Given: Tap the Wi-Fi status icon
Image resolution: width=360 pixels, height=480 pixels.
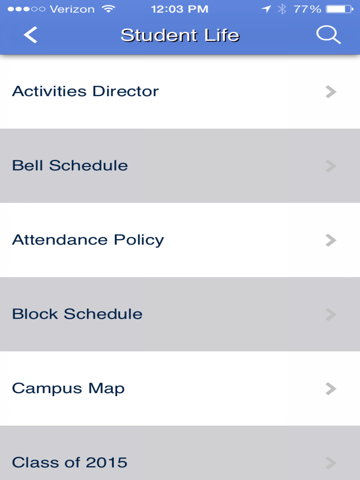Looking at the screenshot, I should (108, 9).
